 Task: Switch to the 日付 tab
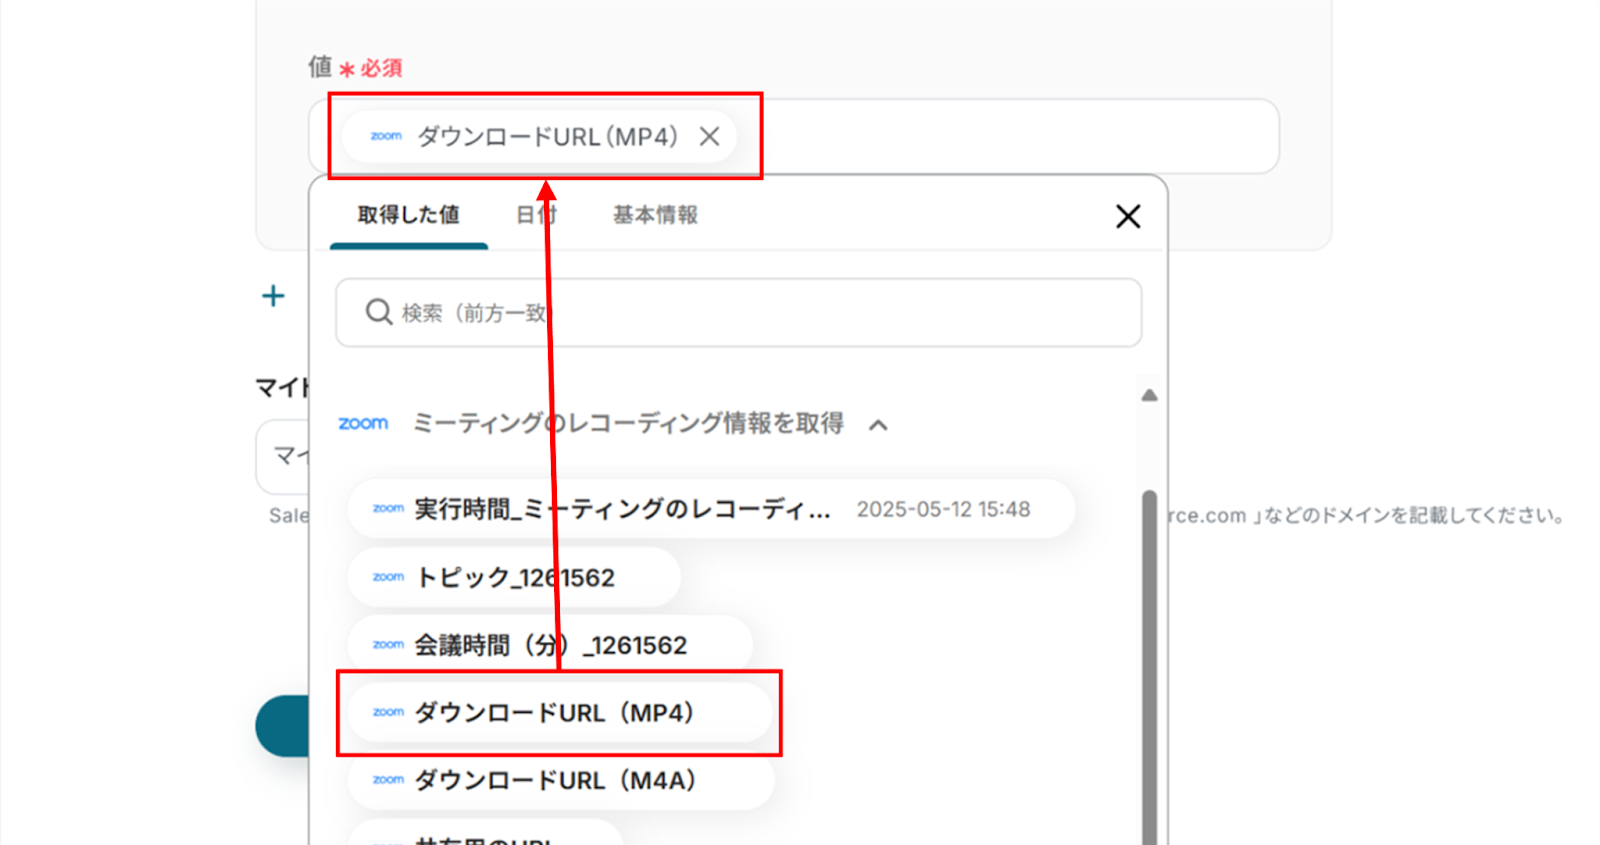pos(536,215)
